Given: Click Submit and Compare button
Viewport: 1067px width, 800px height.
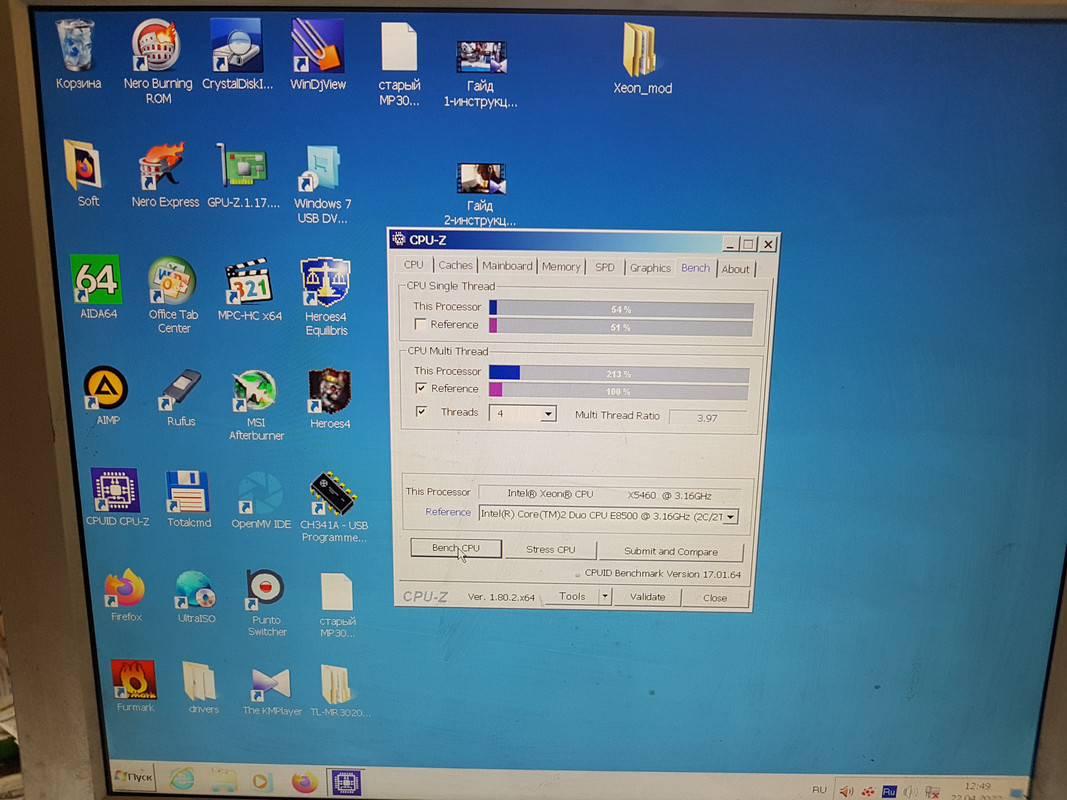Looking at the screenshot, I should (x=671, y=552).
